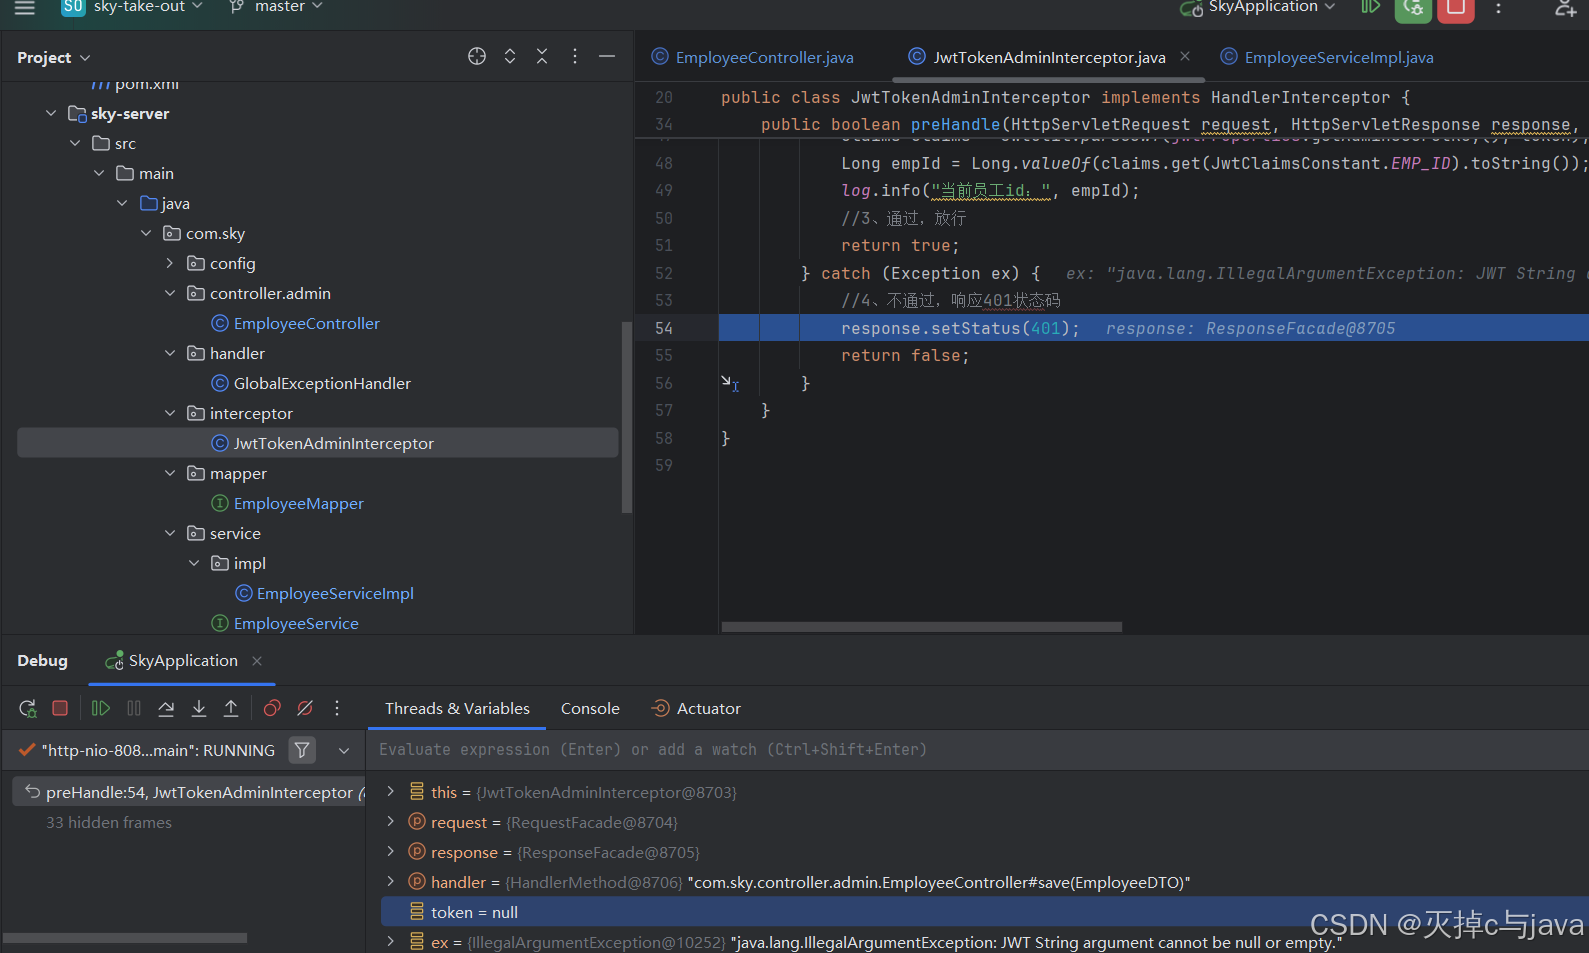
Task: Open the master branch dropdown
Action: point(276,7)
